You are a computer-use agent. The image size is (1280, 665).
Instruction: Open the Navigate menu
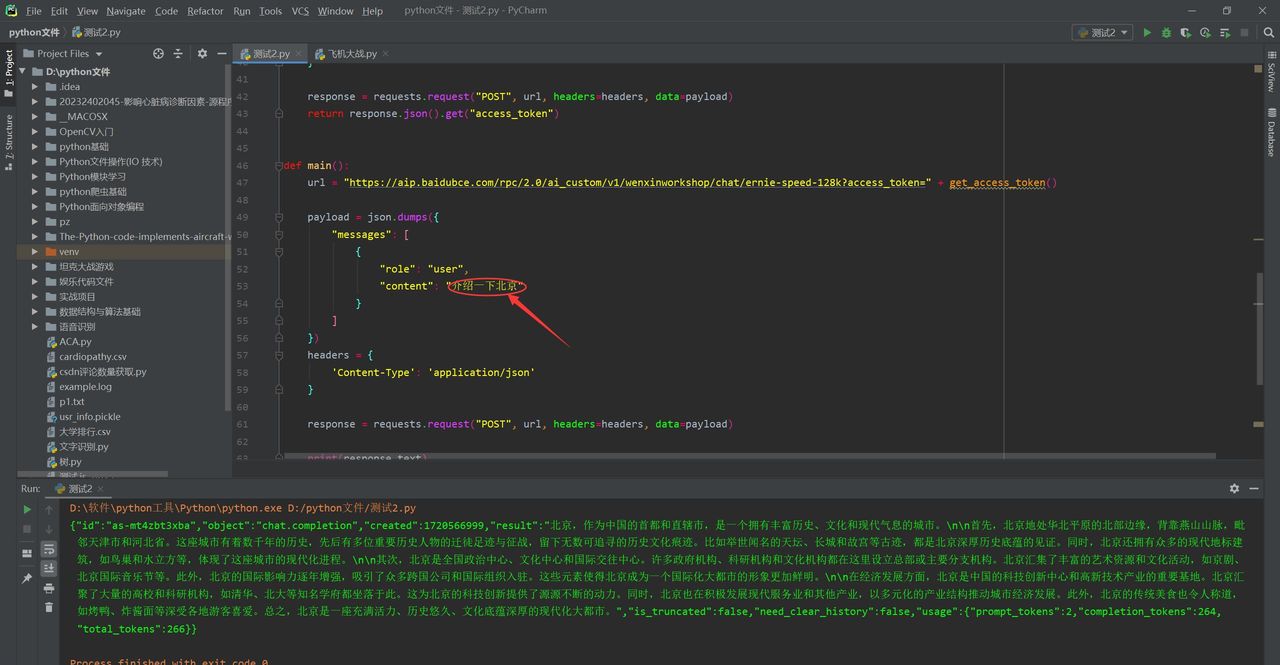[x=125, y=11]
